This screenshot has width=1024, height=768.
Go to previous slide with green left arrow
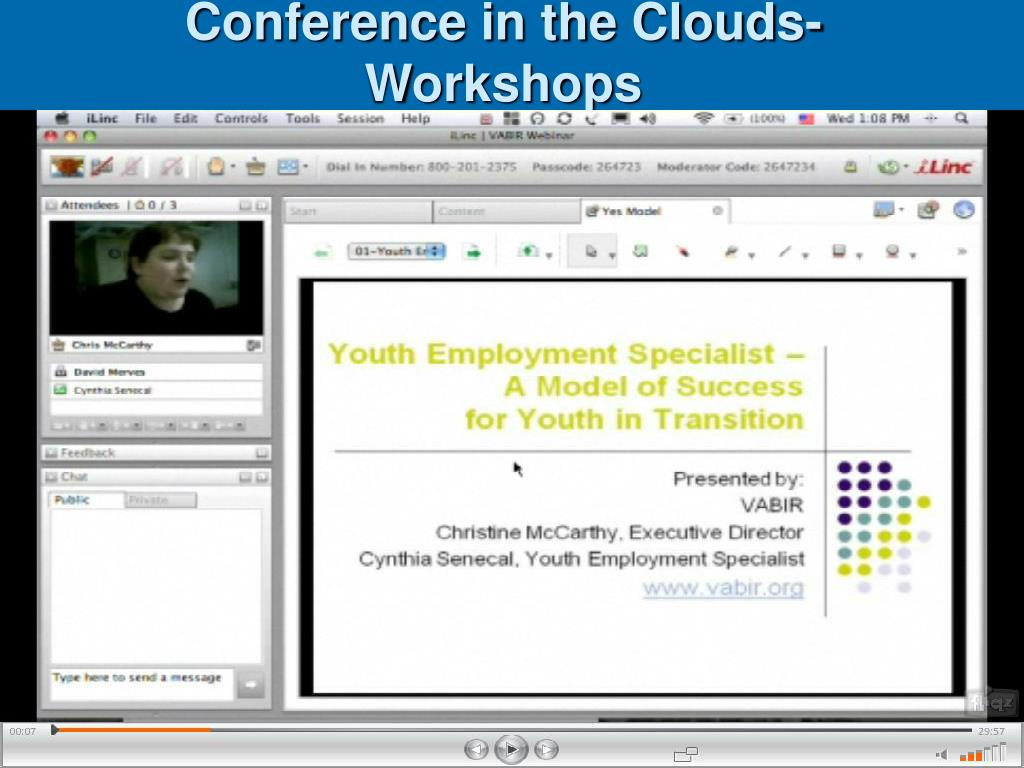click(323, 252)
